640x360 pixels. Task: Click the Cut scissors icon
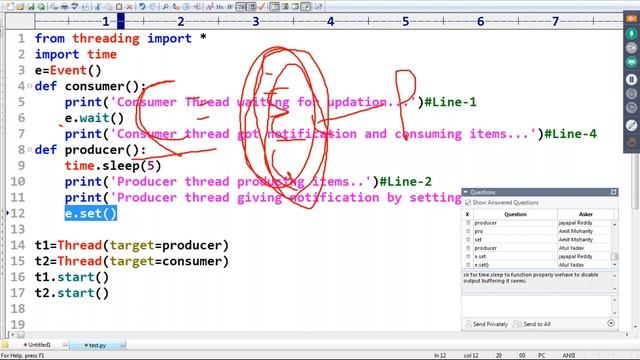click(x=98, y=7)
